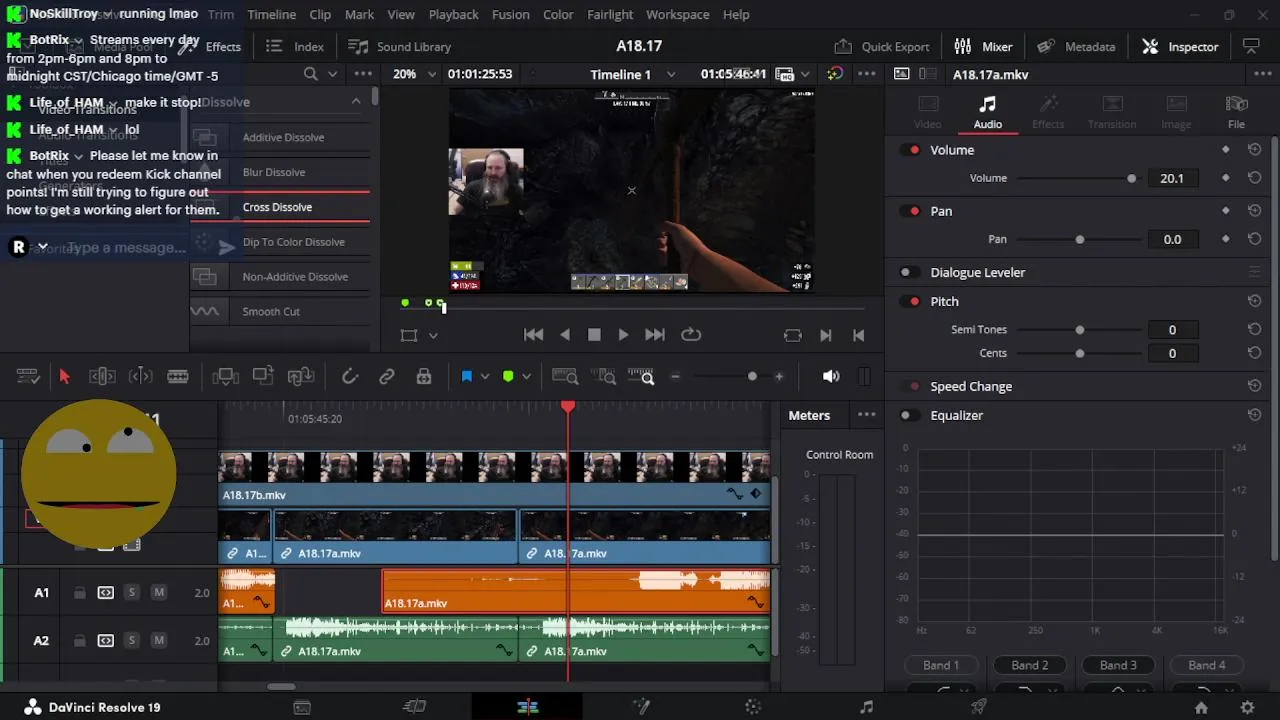Open the Sound Library panel

tap(399, 47)
